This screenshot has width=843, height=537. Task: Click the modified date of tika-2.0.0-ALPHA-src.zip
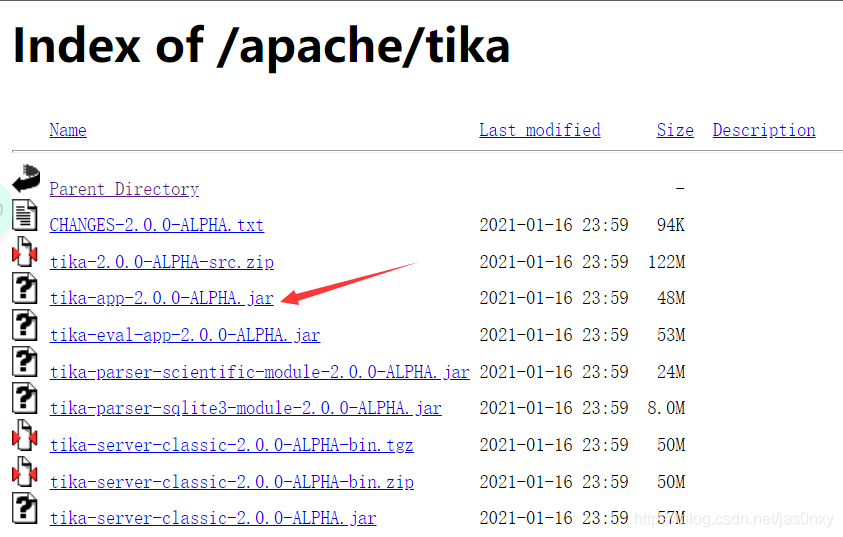tap(554, 262)
